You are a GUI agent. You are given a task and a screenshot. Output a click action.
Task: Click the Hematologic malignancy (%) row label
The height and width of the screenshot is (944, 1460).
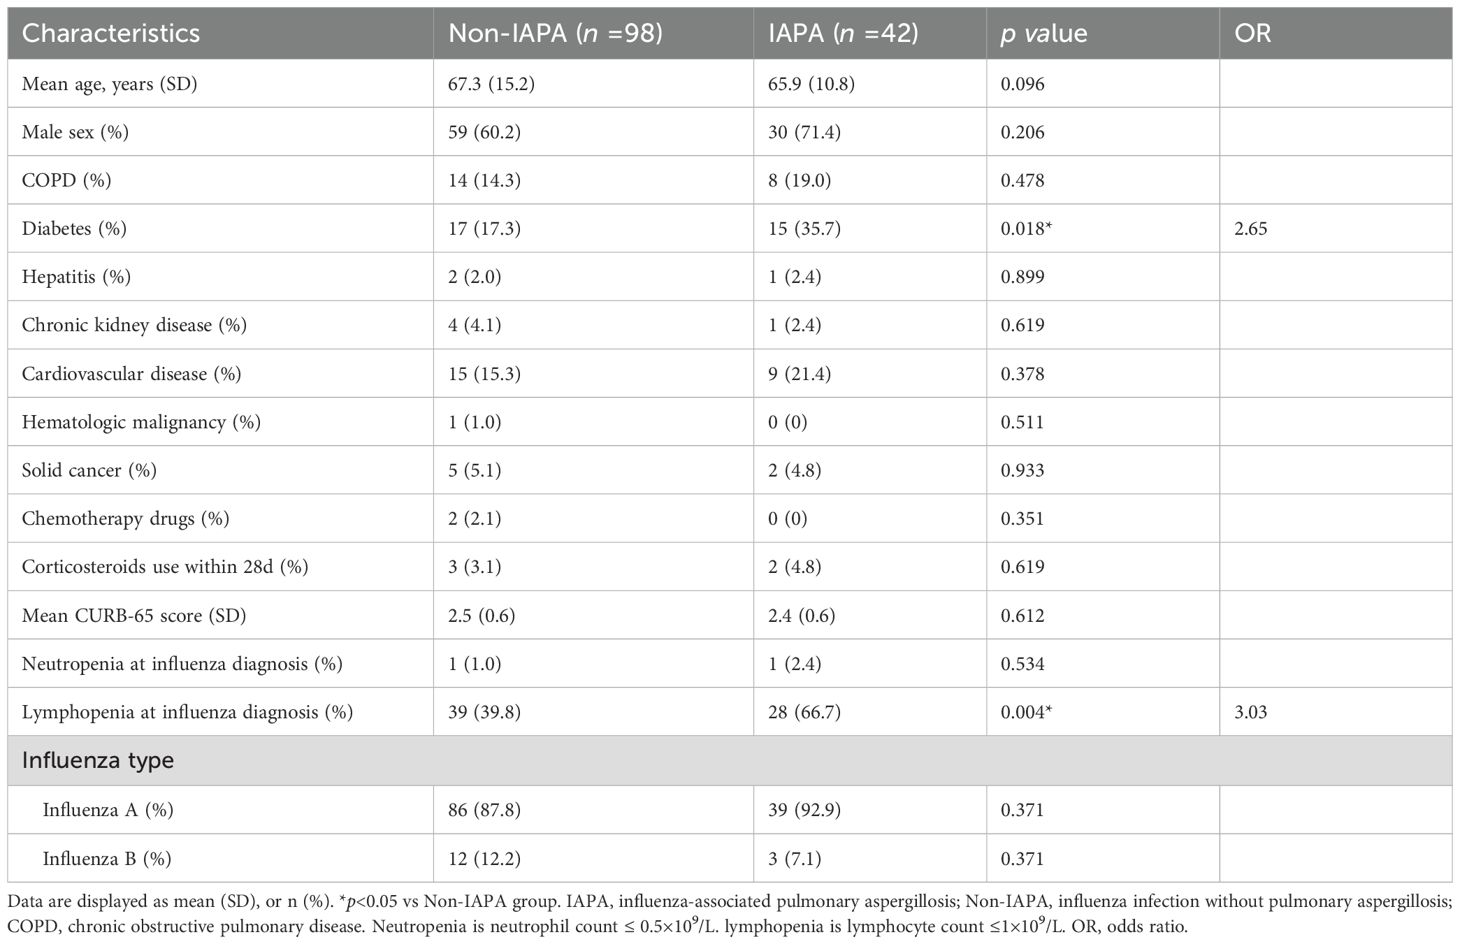coord(141,422)
